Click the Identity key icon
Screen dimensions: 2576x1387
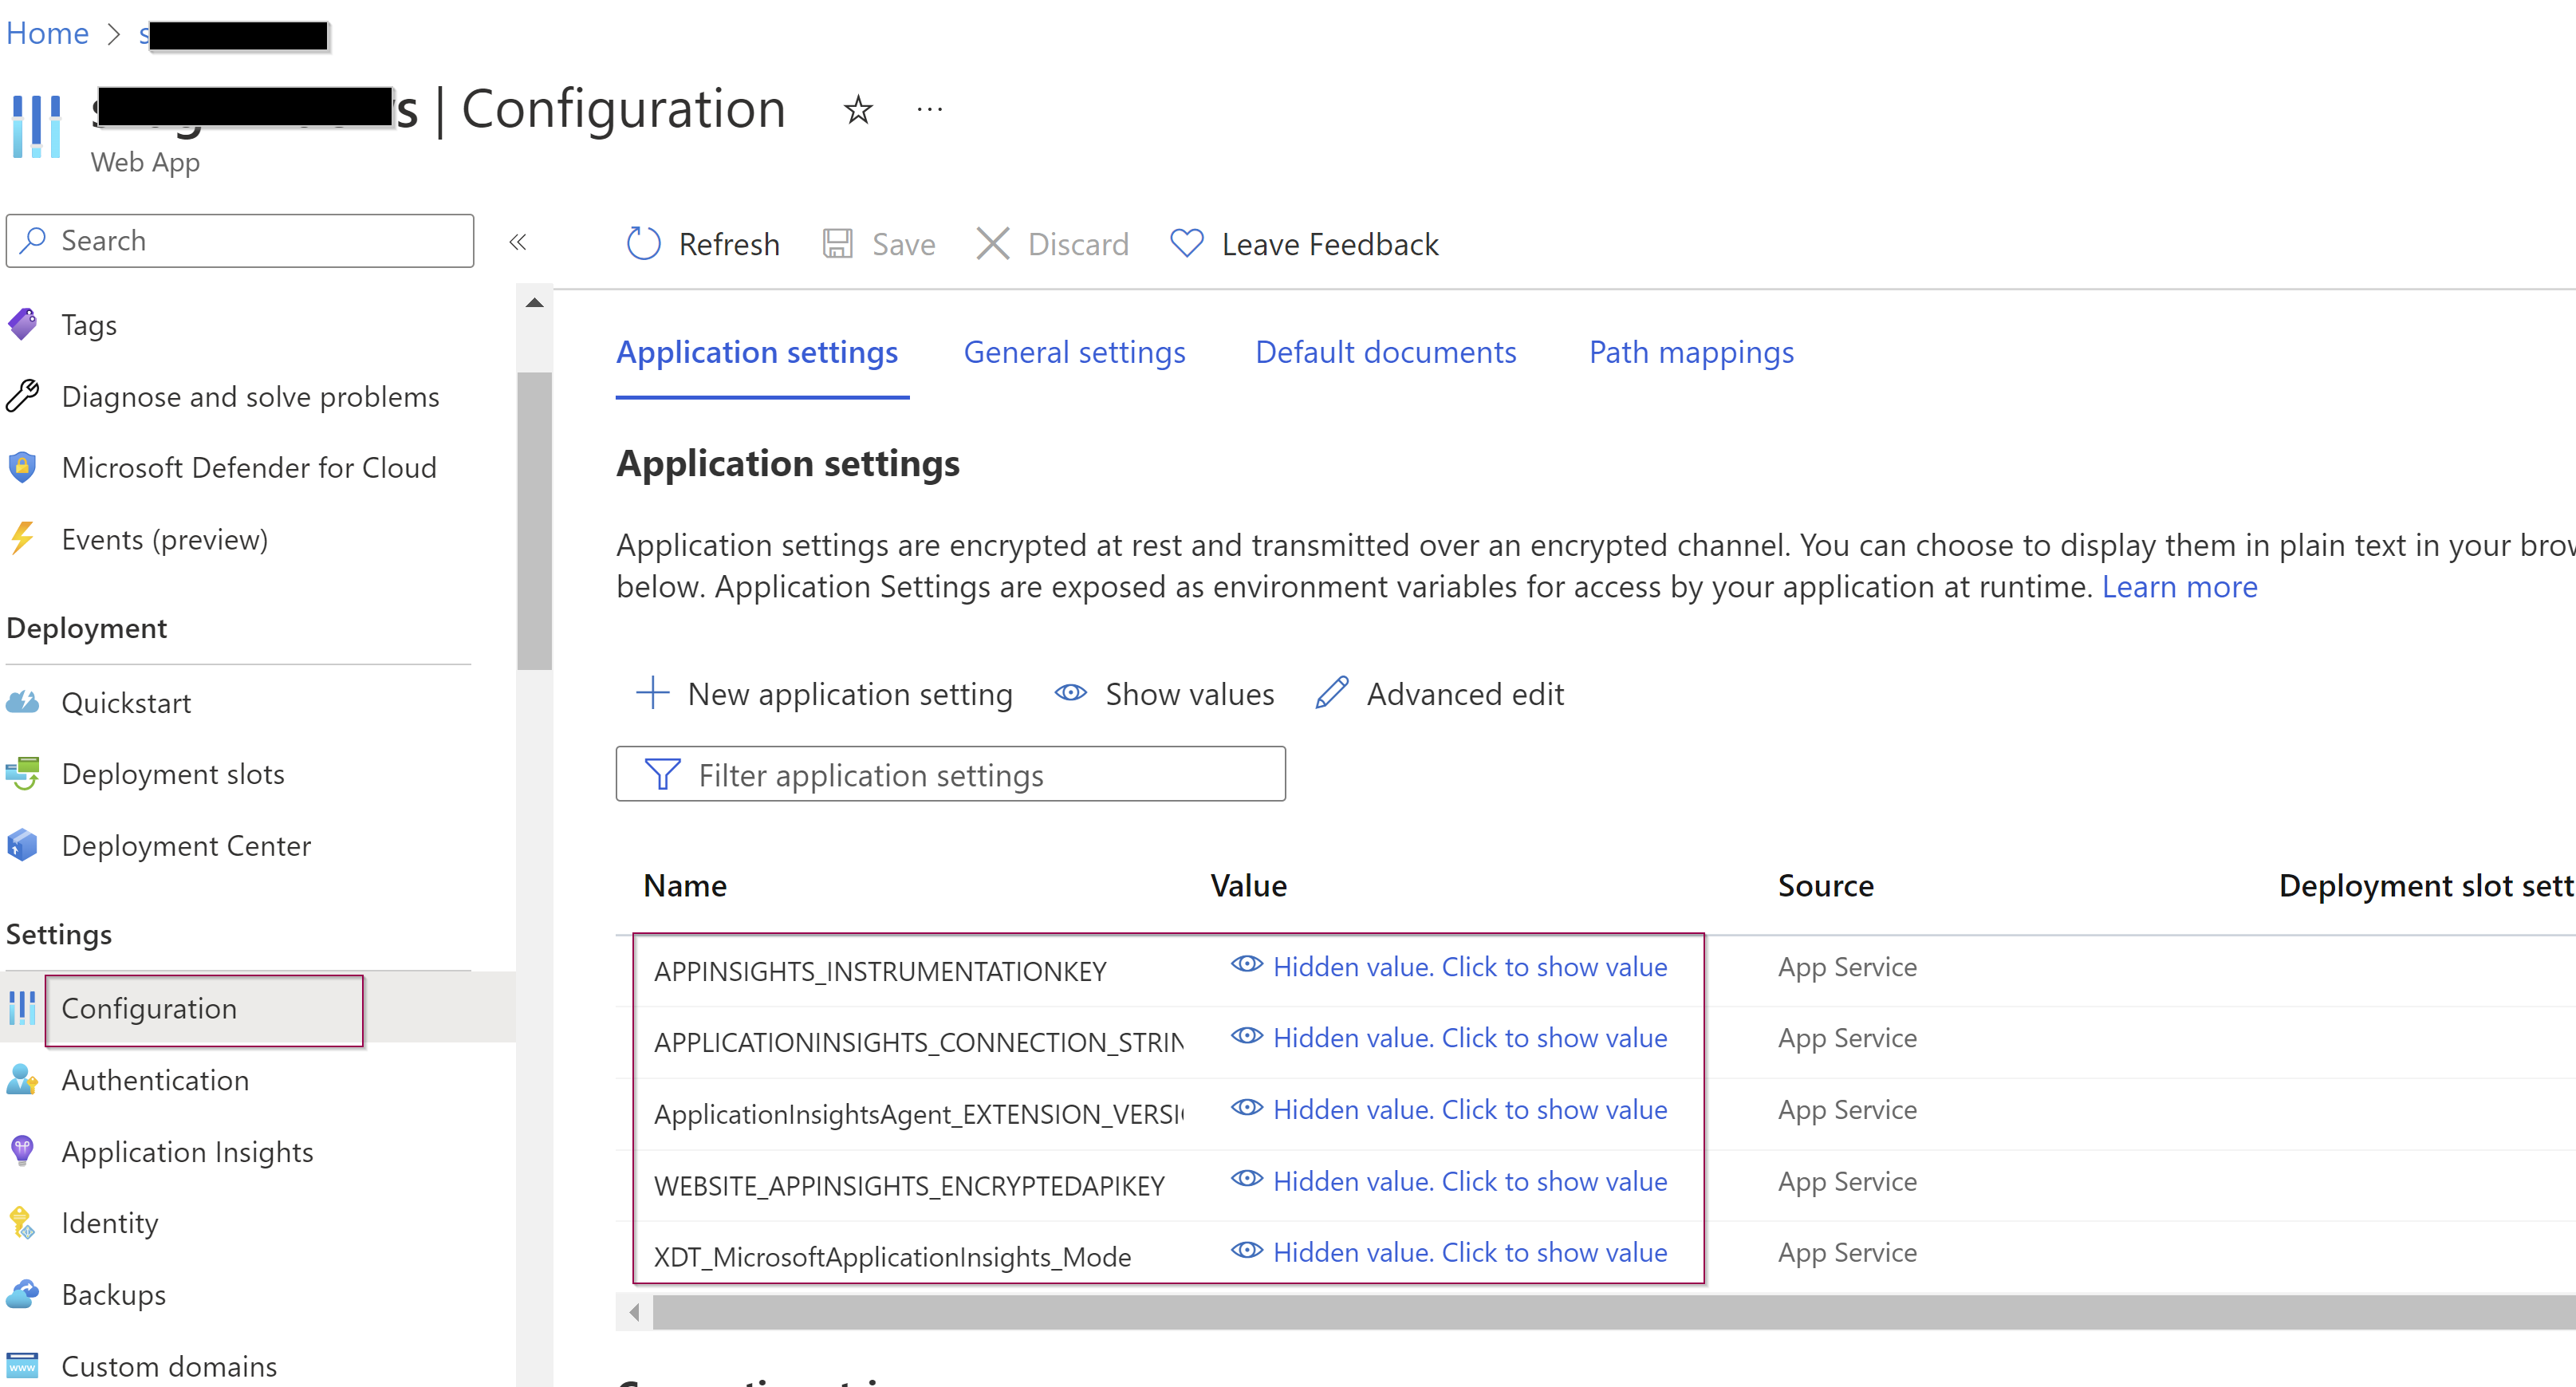[x=22, y=1223]
